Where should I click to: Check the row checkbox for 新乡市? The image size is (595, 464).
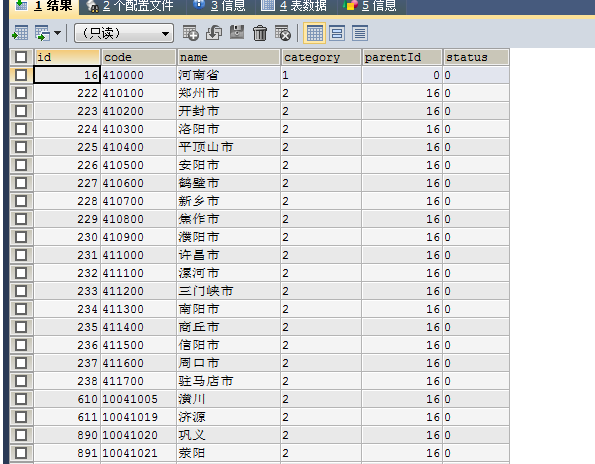[x=21, y=201]
